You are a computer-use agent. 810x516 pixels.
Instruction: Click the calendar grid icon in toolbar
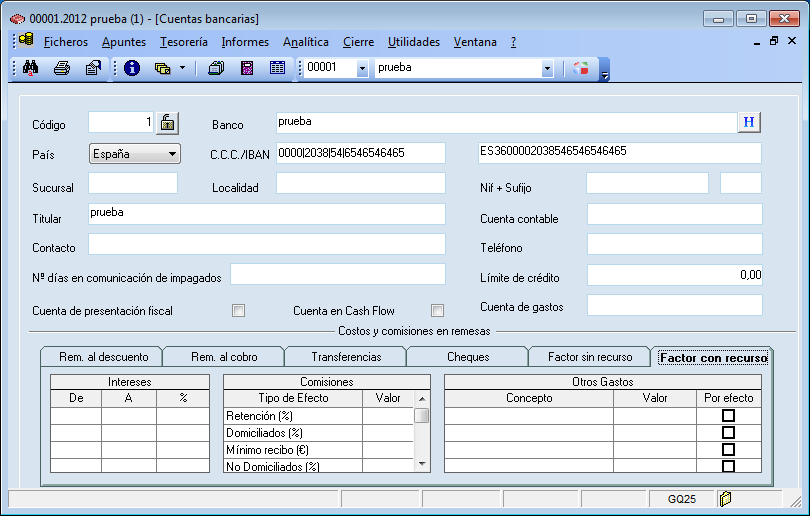pos(277,68)
